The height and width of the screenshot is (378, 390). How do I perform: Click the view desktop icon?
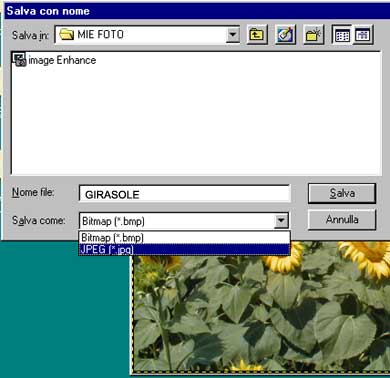(285, 35)
